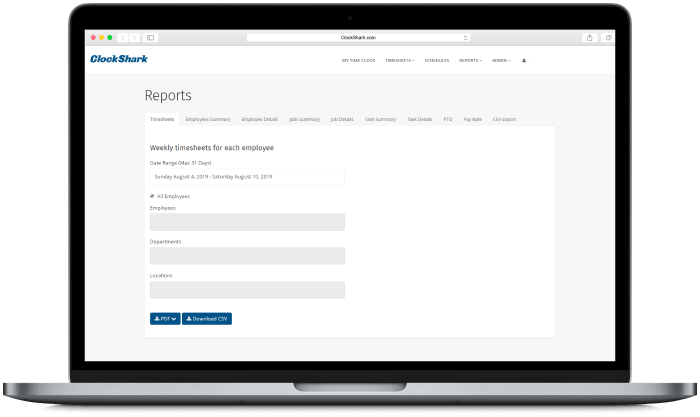Switch to Task Details tab
The image size is (700, 417).
coord(419,119)
